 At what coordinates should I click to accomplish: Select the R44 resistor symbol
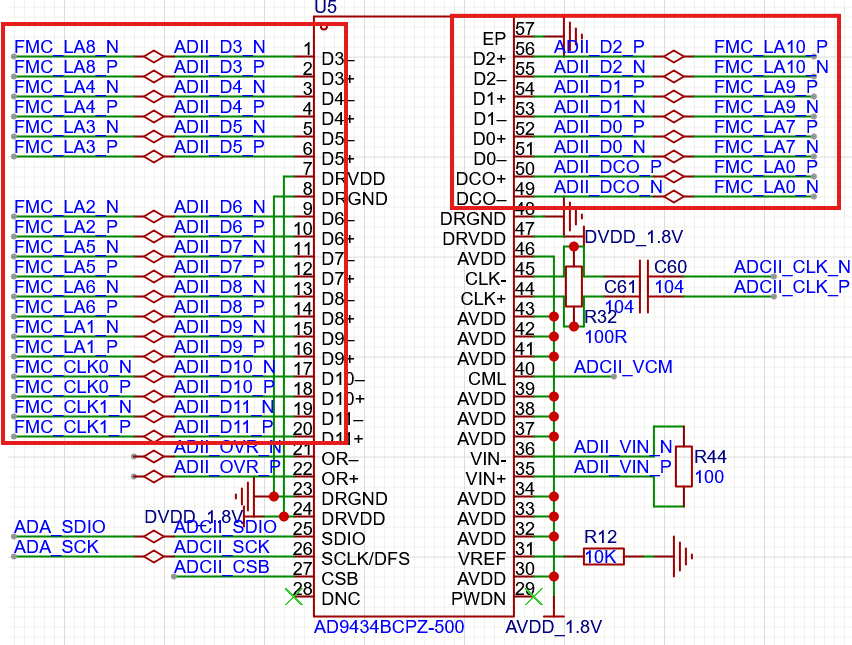pos(684,467)
